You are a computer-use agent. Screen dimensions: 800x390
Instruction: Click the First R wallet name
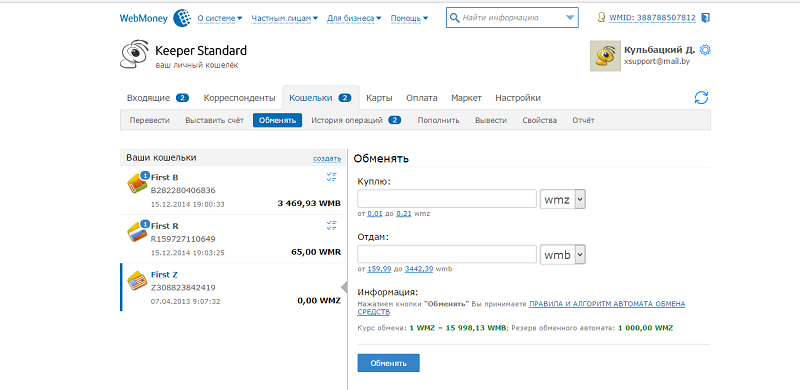point(164,226)
